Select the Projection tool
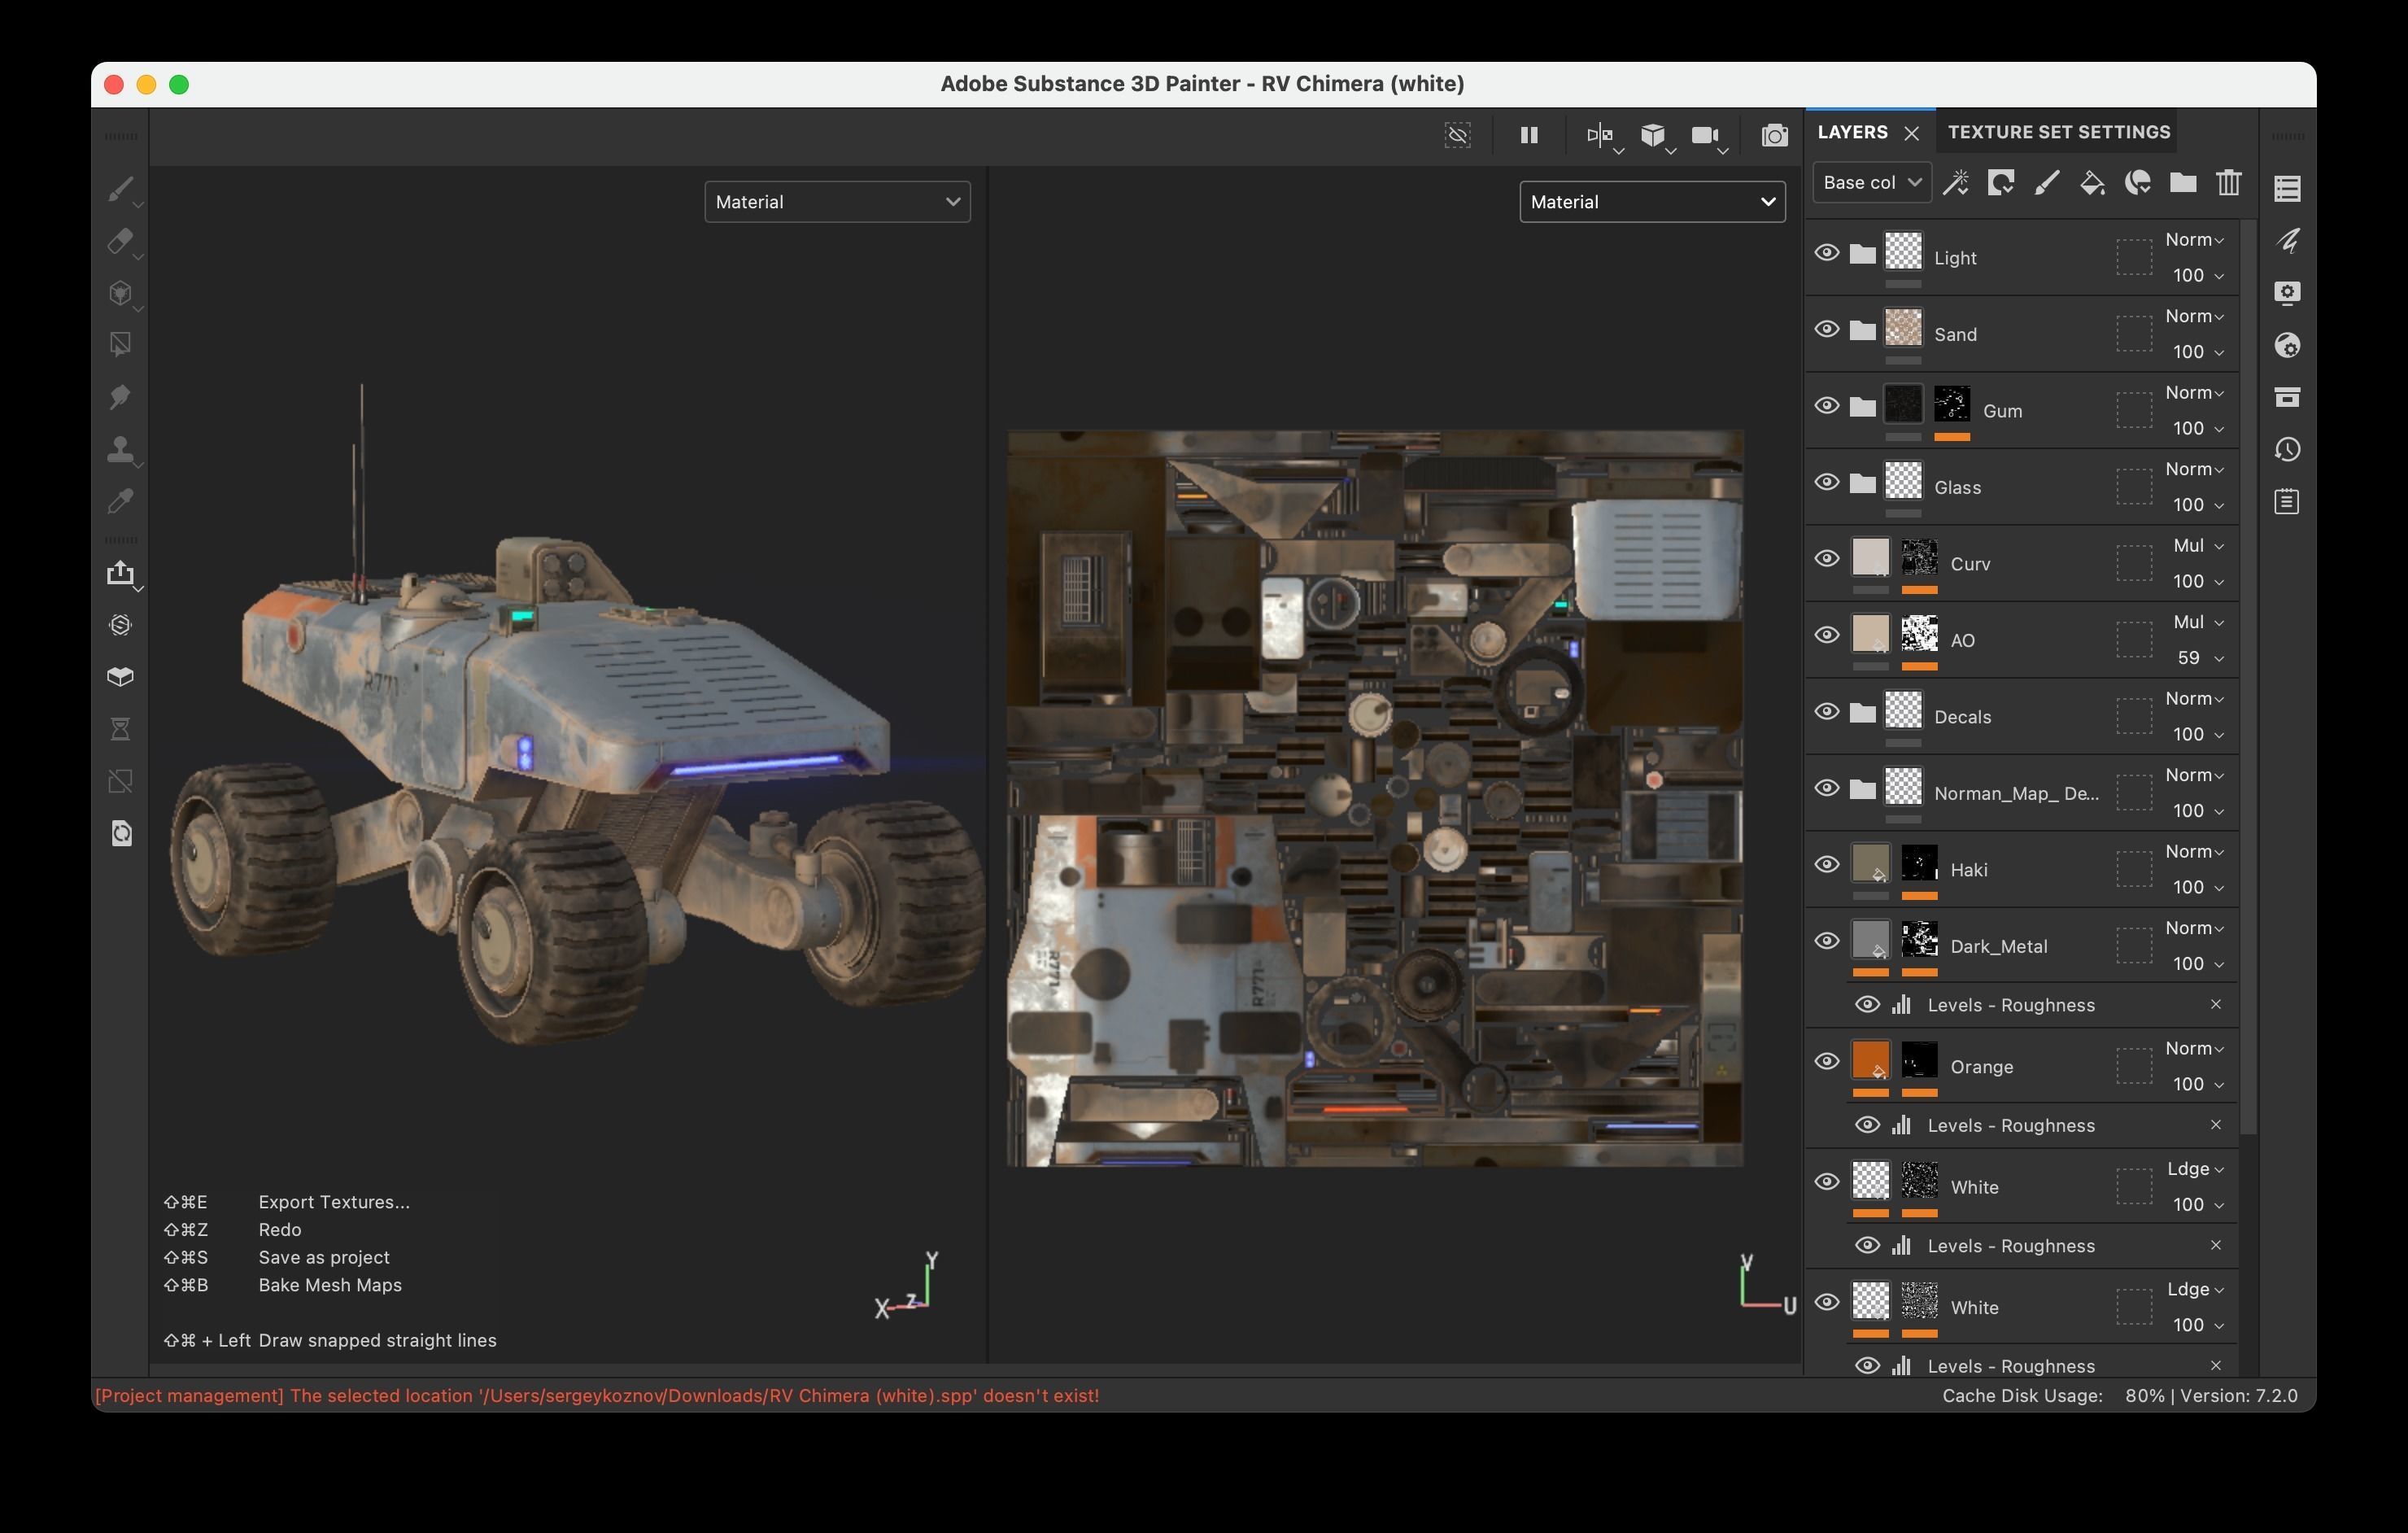2408x1533 pixels. [120, 292]
